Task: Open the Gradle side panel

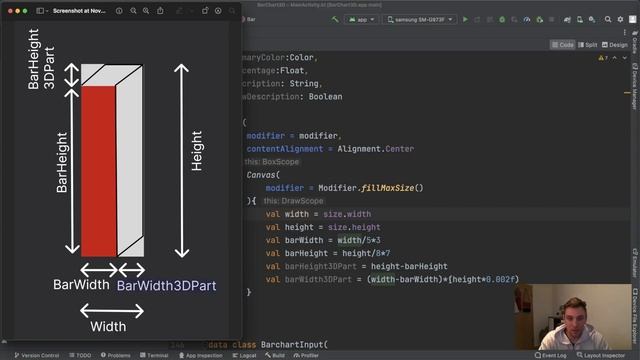Action: pos(635,41)
